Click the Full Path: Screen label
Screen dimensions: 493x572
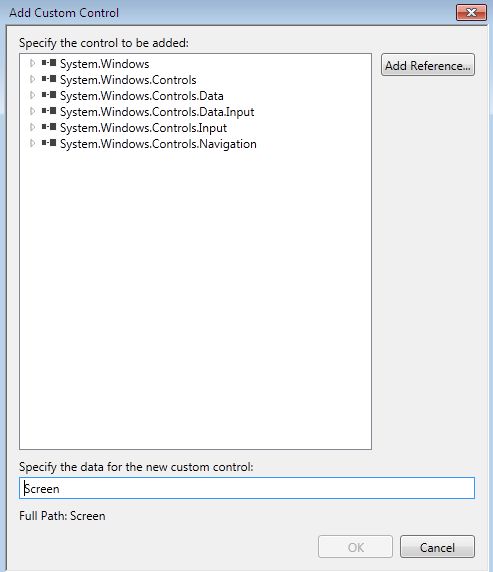[x=62, y=516]
